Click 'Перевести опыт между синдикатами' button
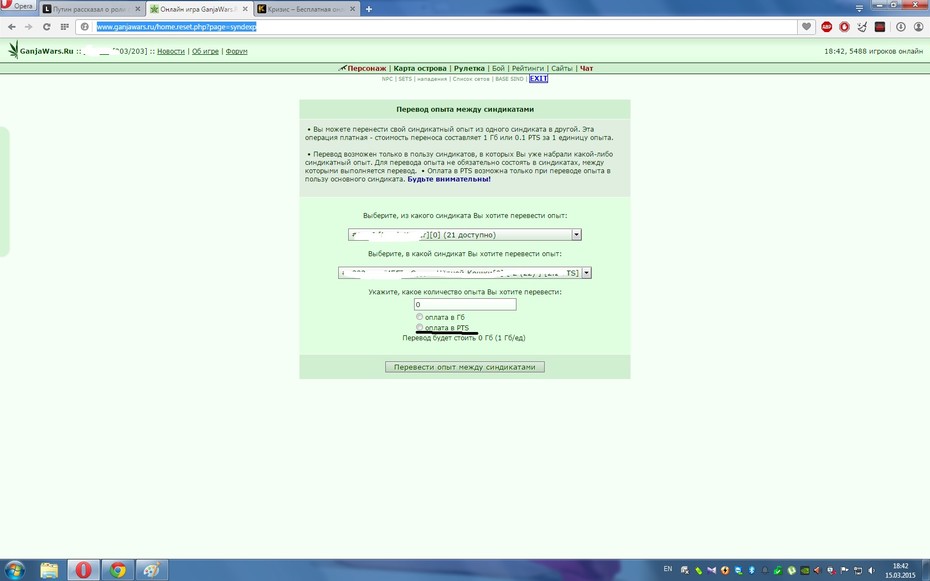This screenshot has width=930, height=581. click(x=464, y=367)
